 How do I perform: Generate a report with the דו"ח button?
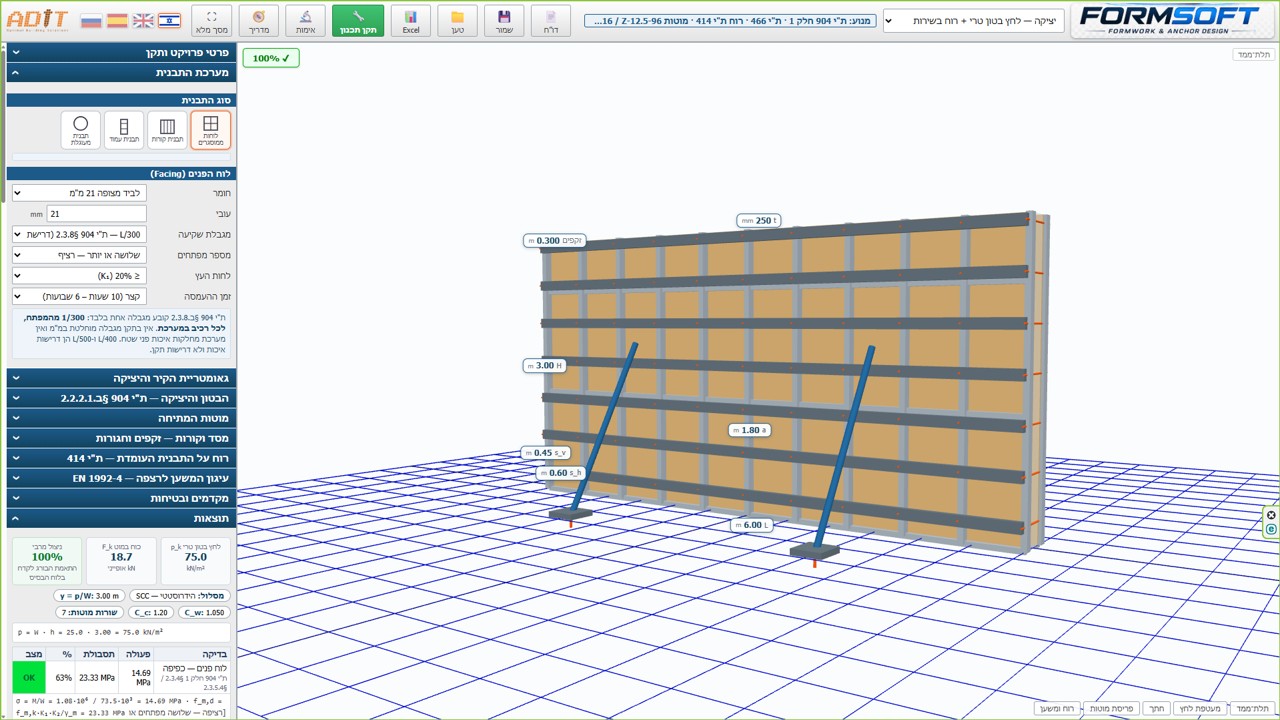click(551, 21)
